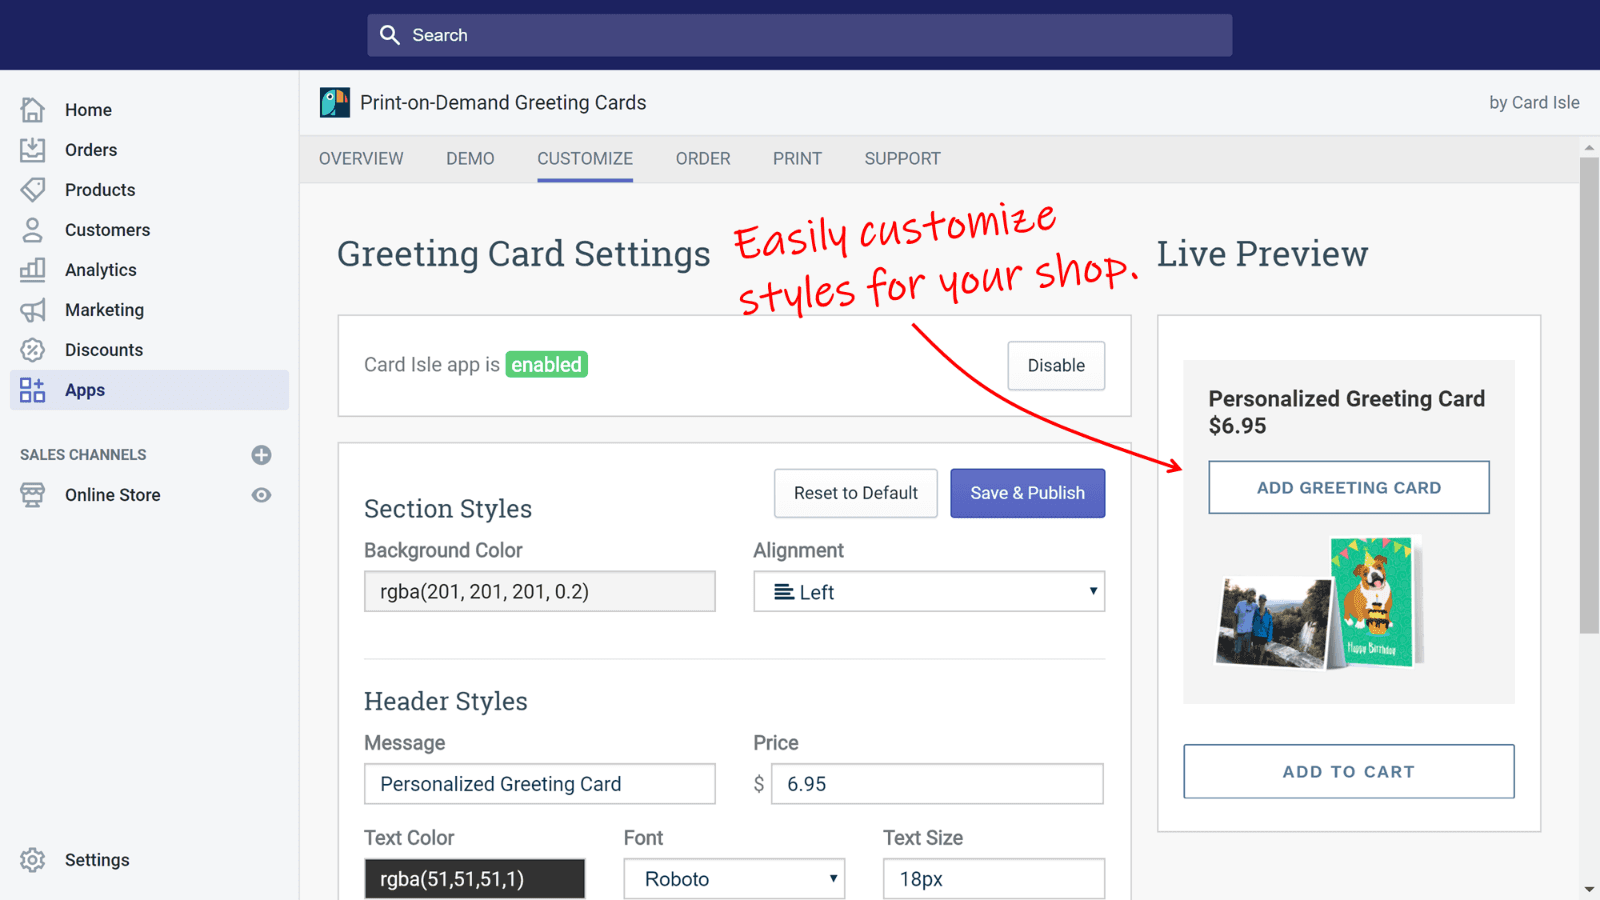Click inside the Search bar
Image resolution: width=1600 pixels, height=900 pixels.
(800, 35)
